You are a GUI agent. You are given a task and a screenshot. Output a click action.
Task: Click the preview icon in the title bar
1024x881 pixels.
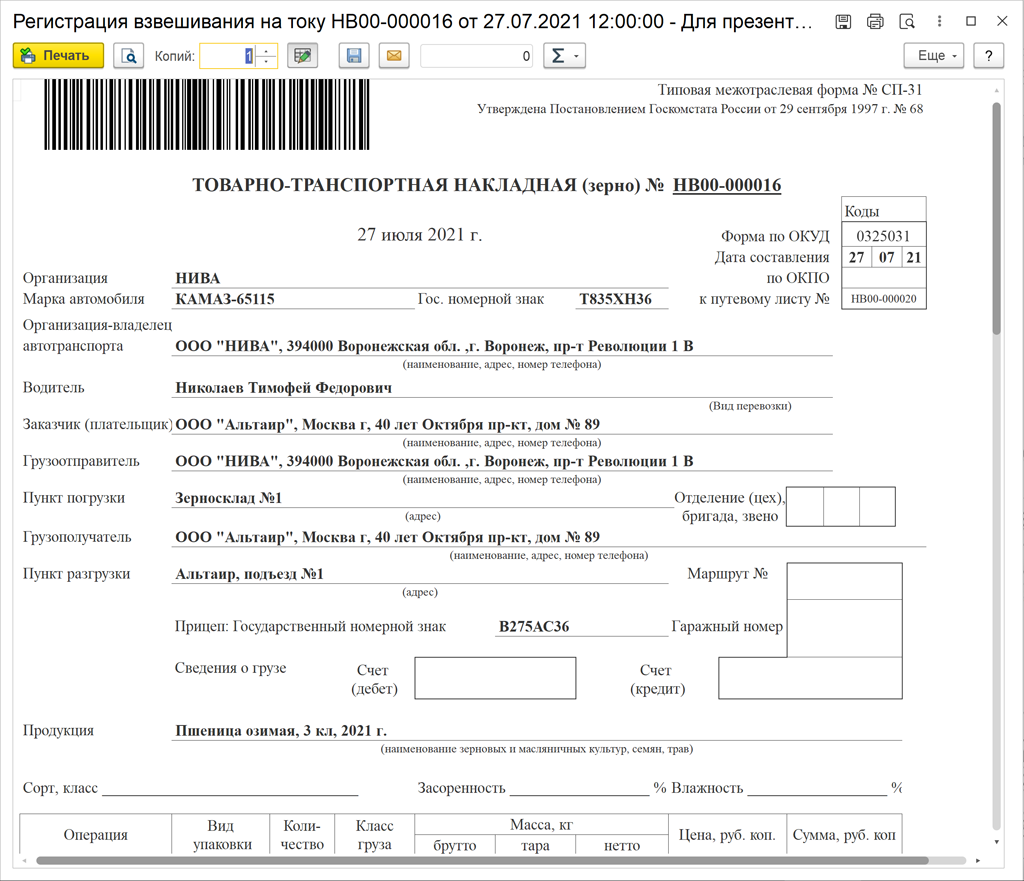coord(907,21)
